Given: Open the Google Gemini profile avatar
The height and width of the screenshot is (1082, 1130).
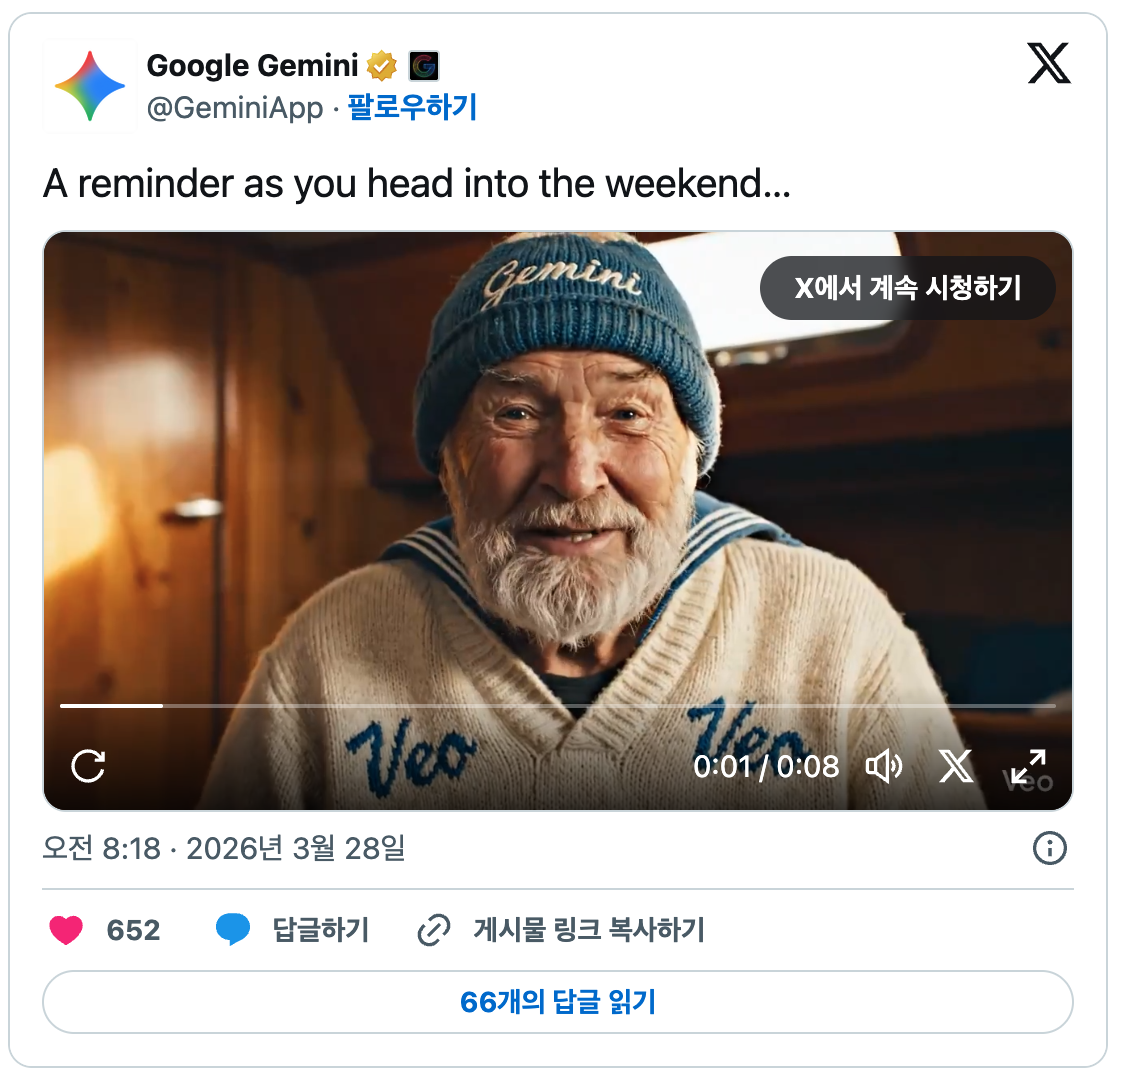Looking at the screenshot, I should (x=90, y=86).
